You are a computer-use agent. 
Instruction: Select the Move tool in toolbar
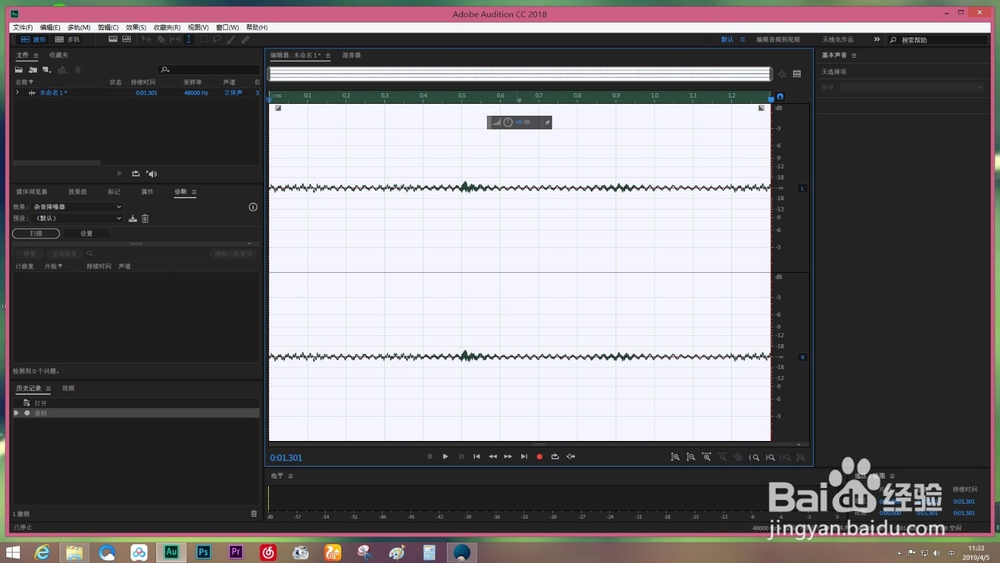point(146,40)
